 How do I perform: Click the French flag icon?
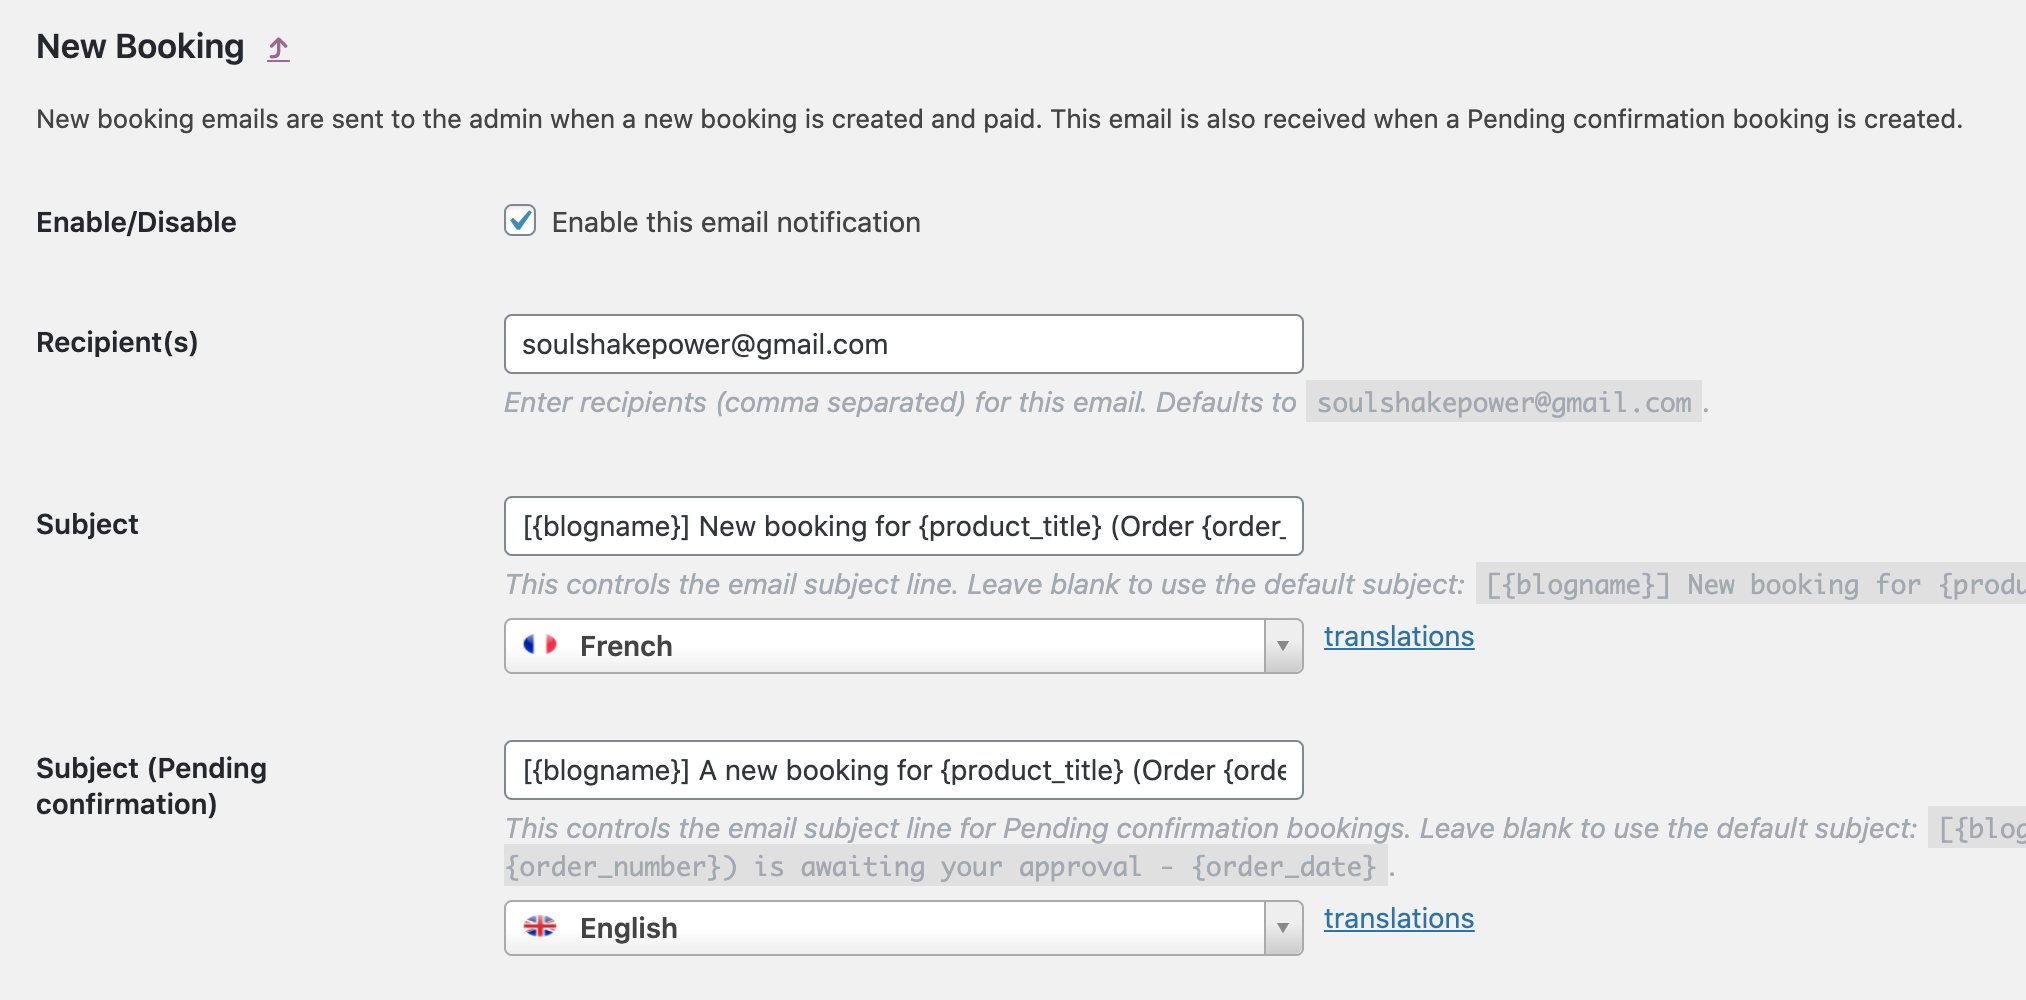[x=540, y=645]
